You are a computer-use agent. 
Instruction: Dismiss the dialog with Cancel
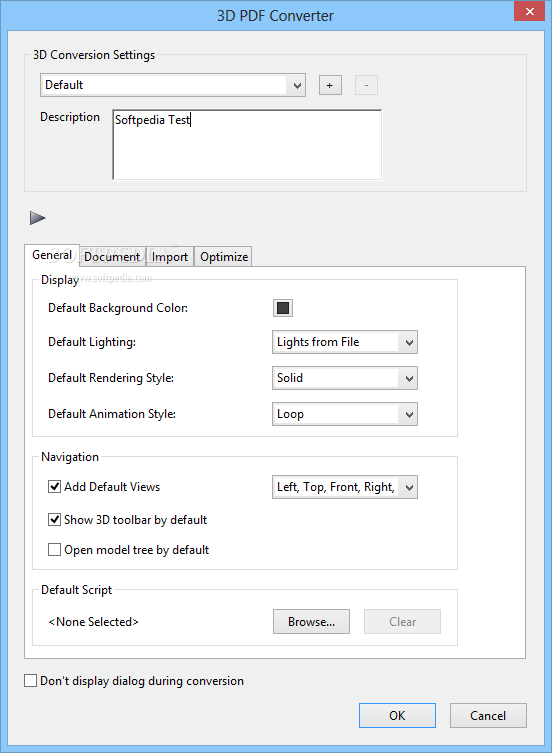click(488, 716)
